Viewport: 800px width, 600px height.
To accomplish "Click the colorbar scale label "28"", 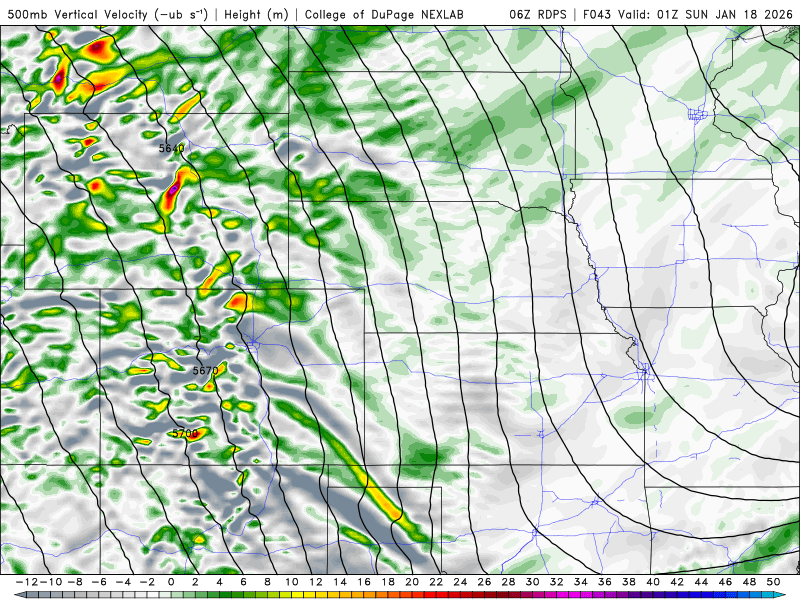I will pos(508,582).
